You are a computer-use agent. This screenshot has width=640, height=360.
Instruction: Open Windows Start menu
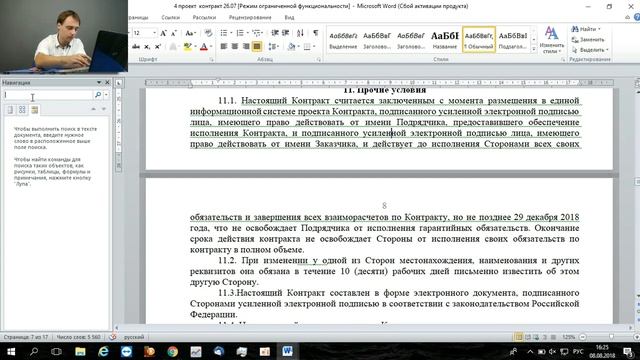tap(11, 351)
